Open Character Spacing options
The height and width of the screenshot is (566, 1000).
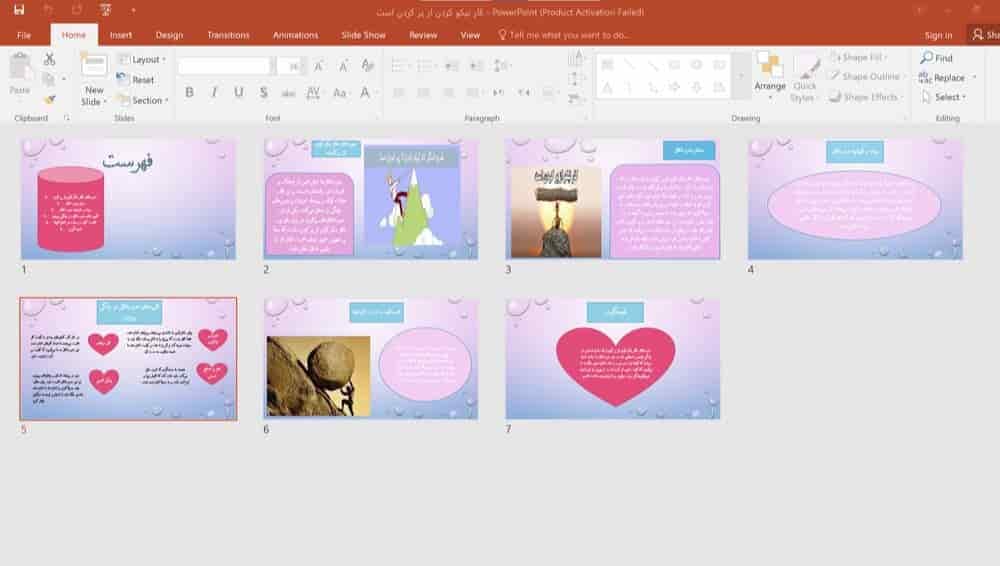pyautogui.click(x=313, y=93)
